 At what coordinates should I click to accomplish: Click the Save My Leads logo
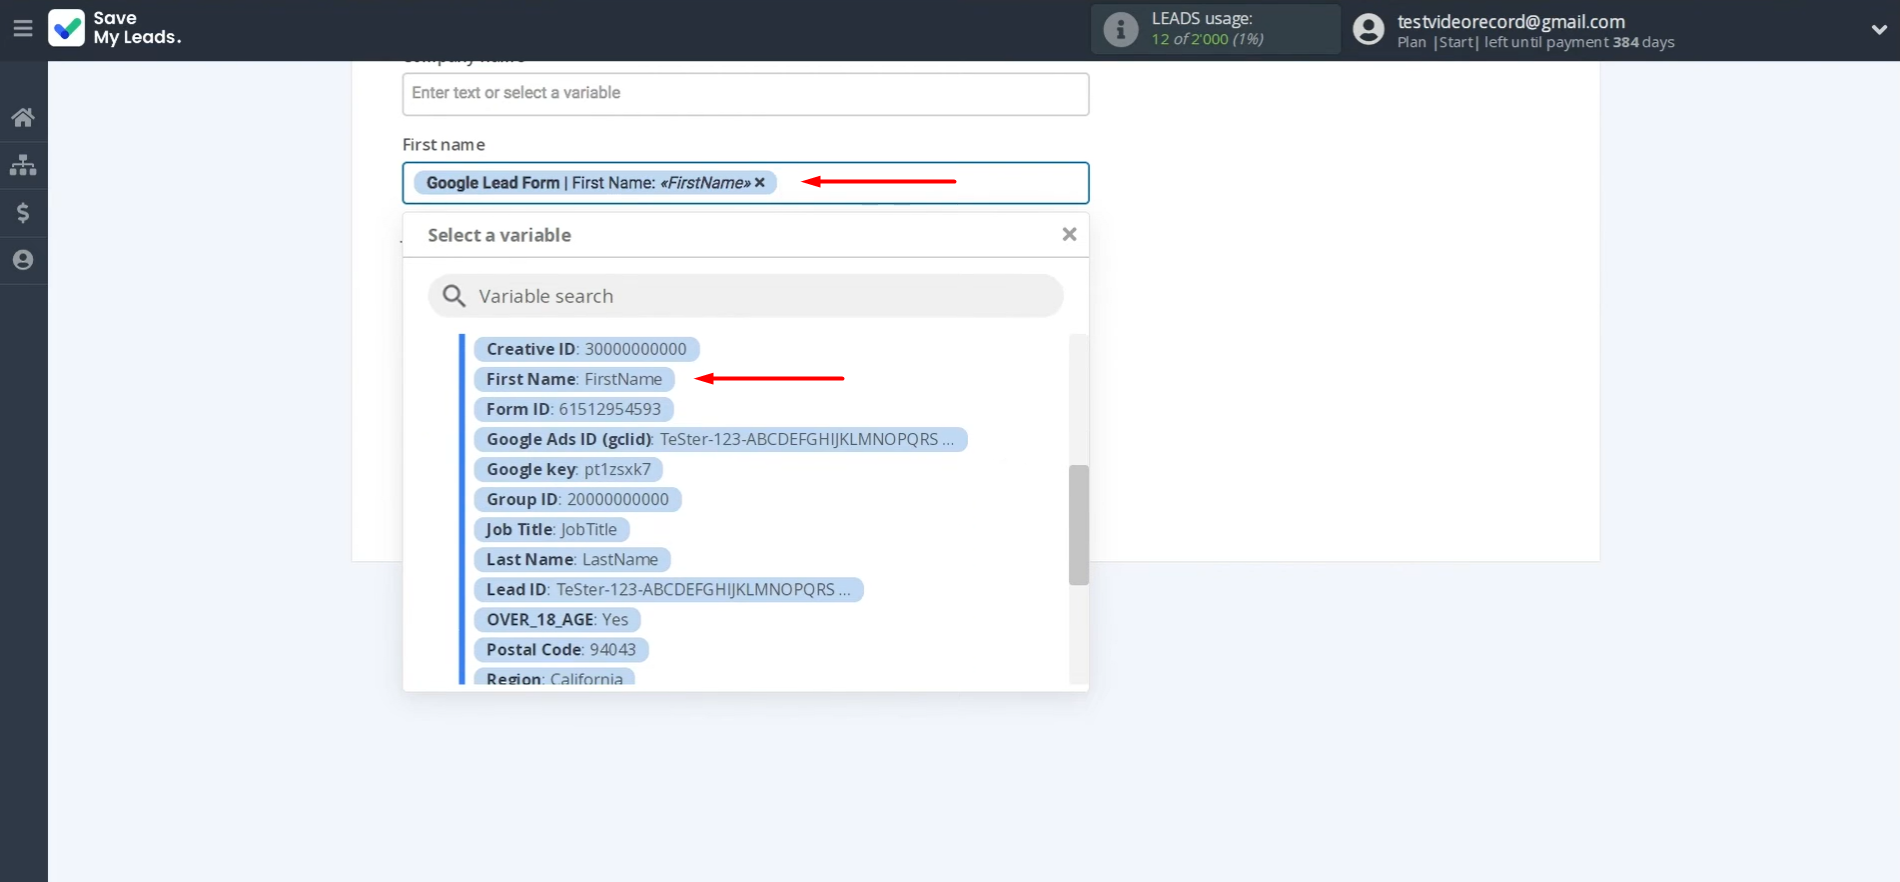(115, 28)
